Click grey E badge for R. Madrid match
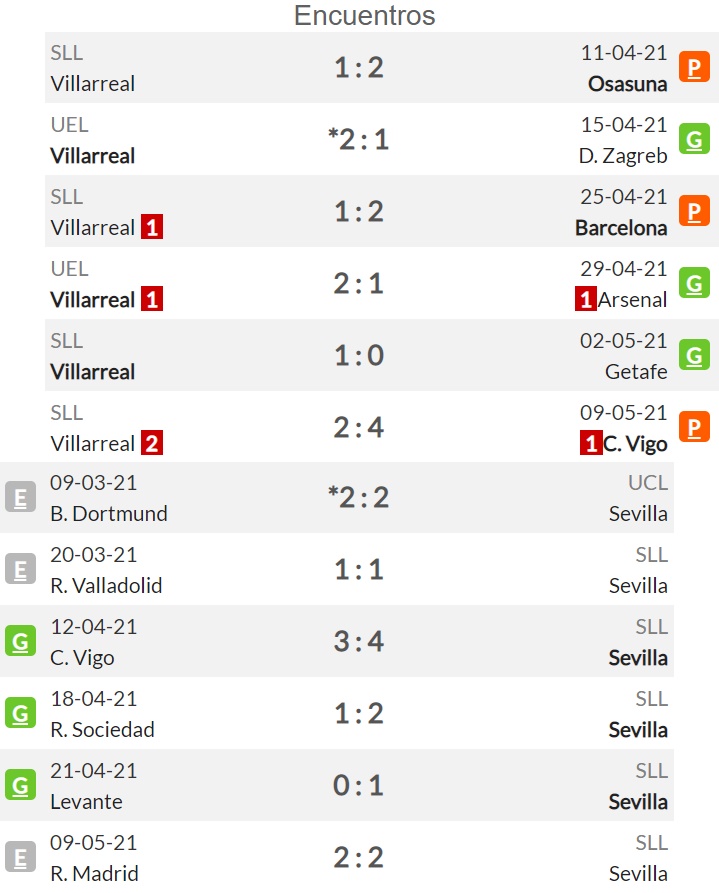Screen dimensions: 719x893 point(21,857)
